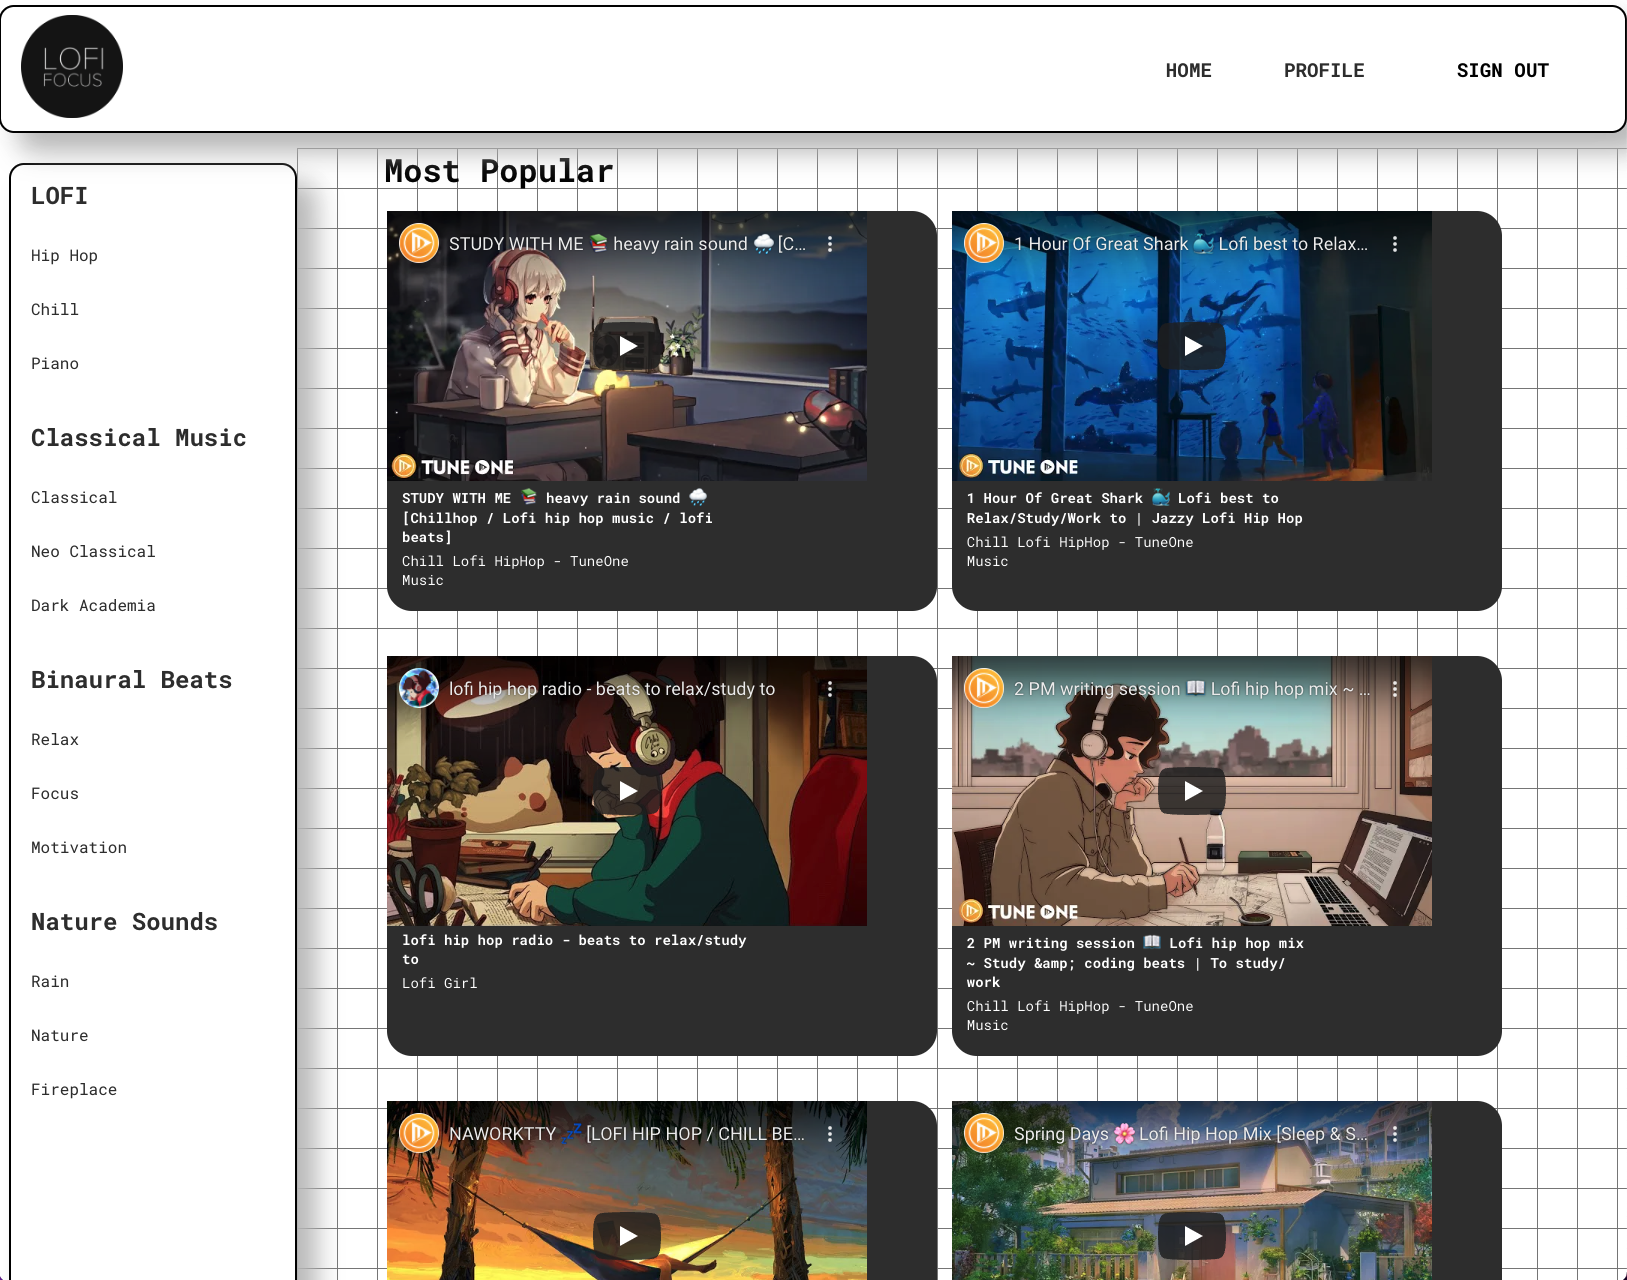Click the Lofi Focus logo

pos(71,66)
